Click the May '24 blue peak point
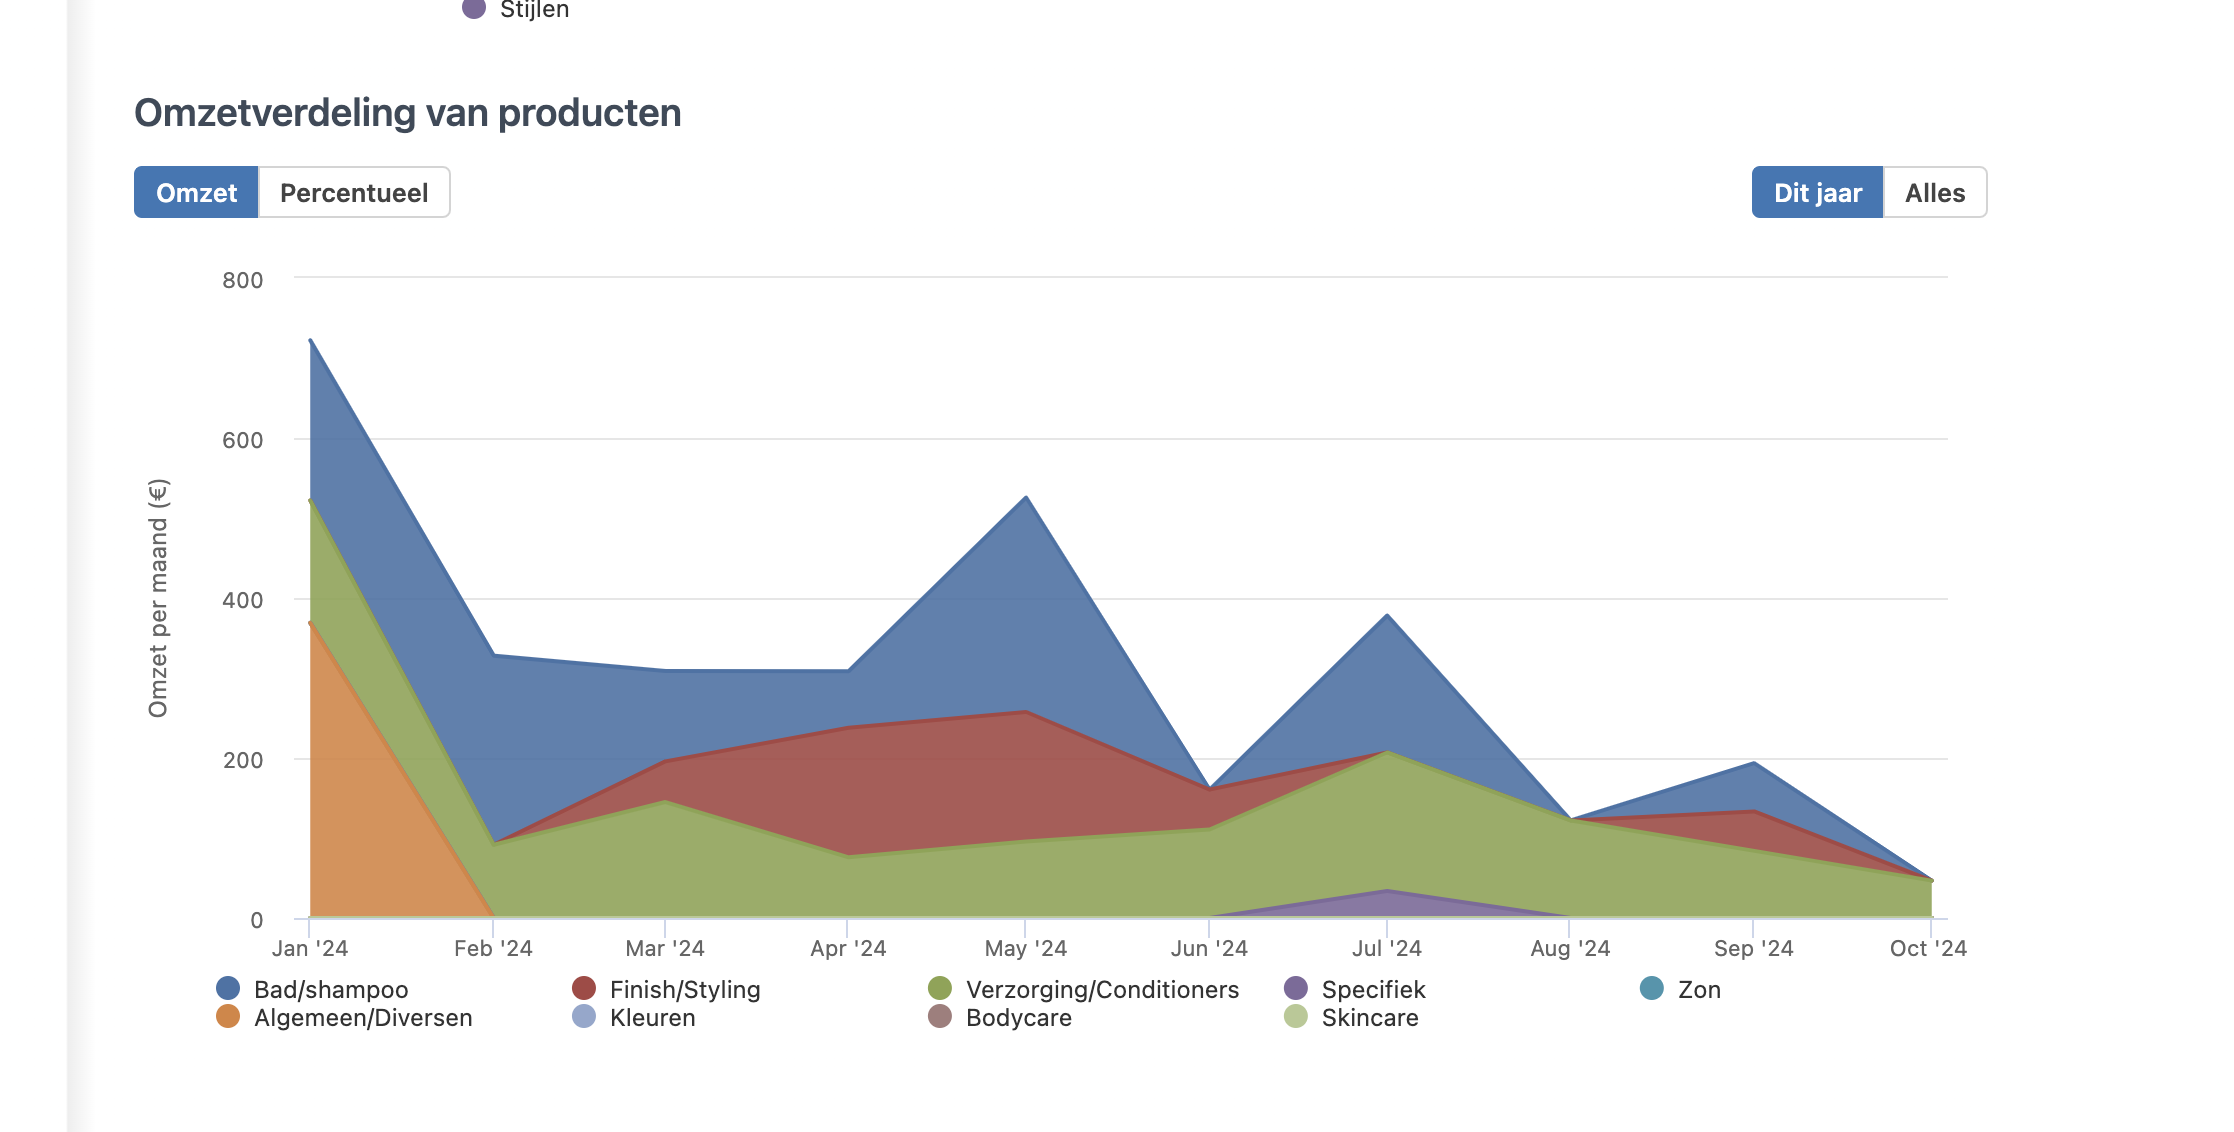The image size is (2234, 1132). pos(1027,497)
